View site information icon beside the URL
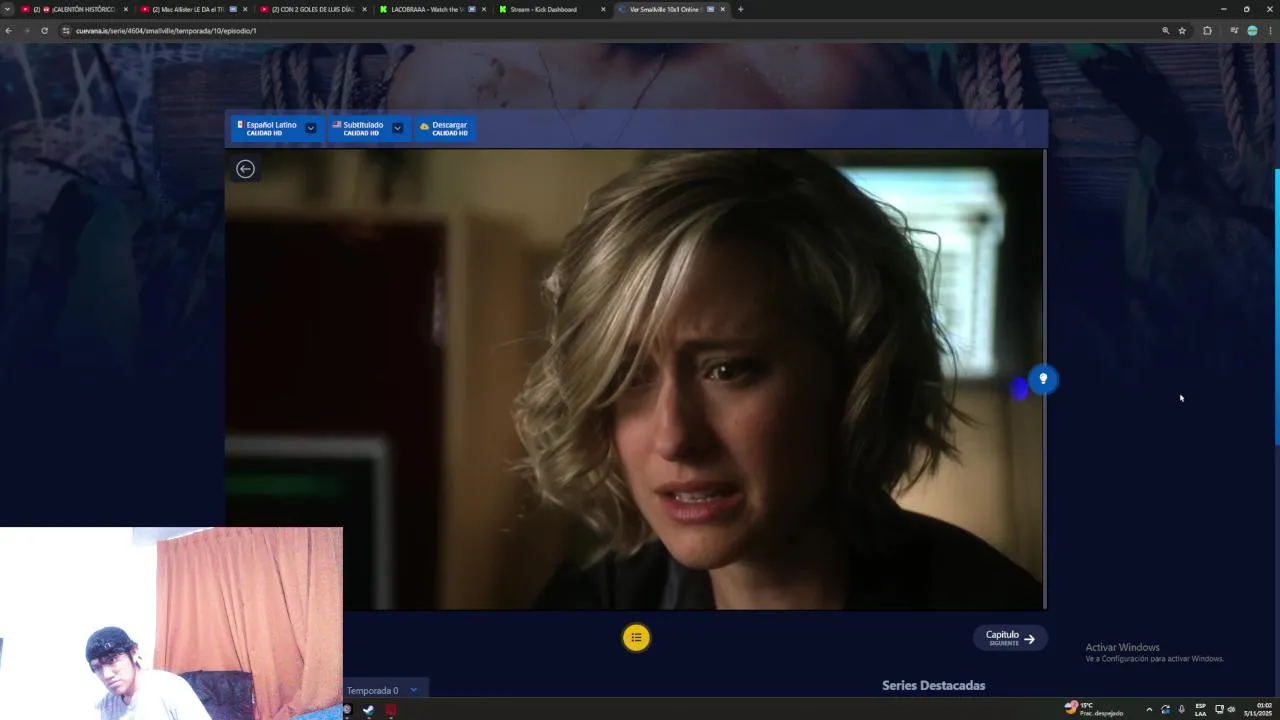The image size is (1280, 720). [x=66, y=31]
